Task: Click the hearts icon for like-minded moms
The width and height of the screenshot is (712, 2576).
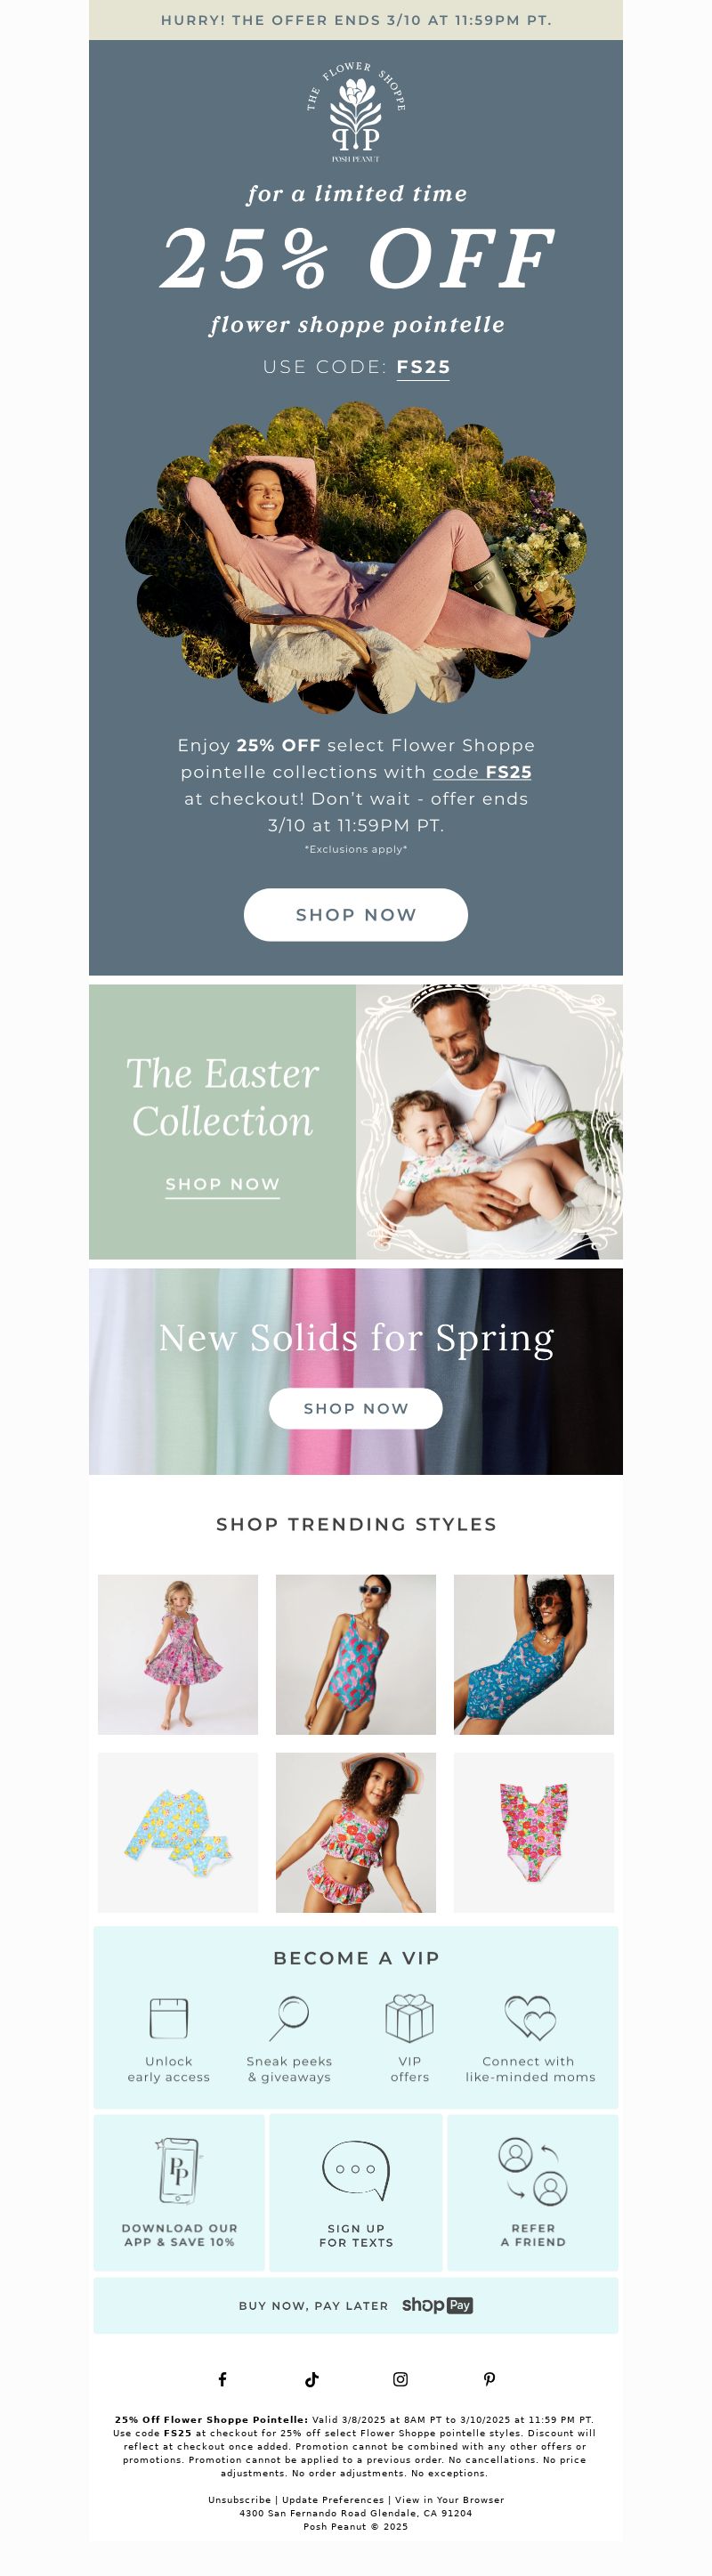Action: tap(529, 2018)
